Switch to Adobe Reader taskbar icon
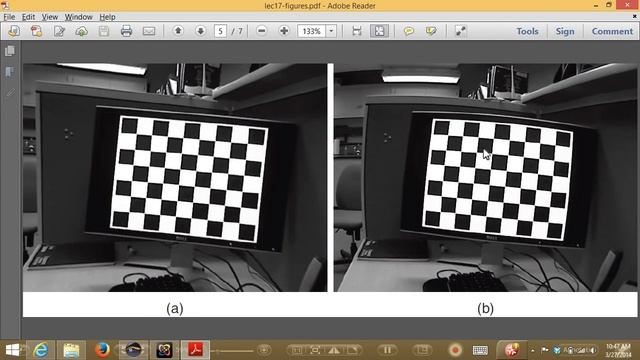This screenshot has width=640, height=360. click(195, 350)
